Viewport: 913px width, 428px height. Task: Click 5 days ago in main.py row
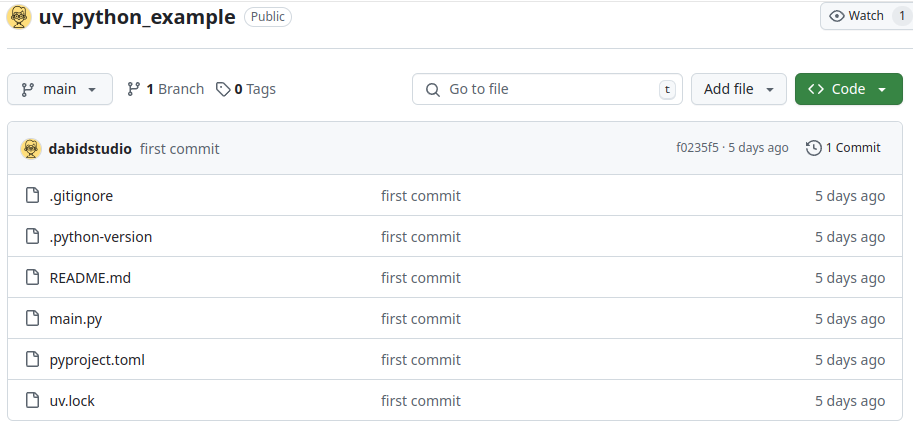pos(850,319)
